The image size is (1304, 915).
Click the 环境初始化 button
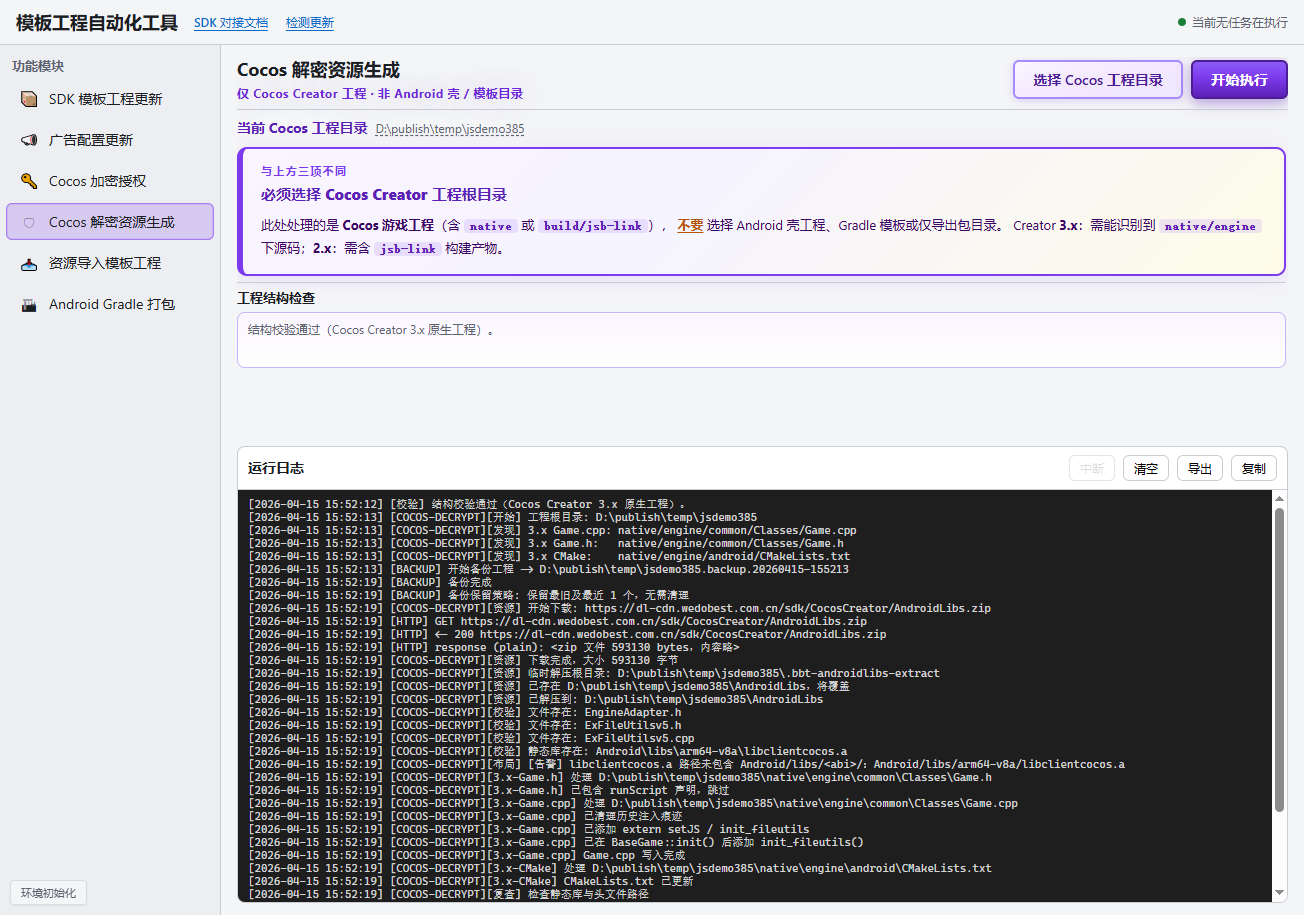(x=49, y=893)
